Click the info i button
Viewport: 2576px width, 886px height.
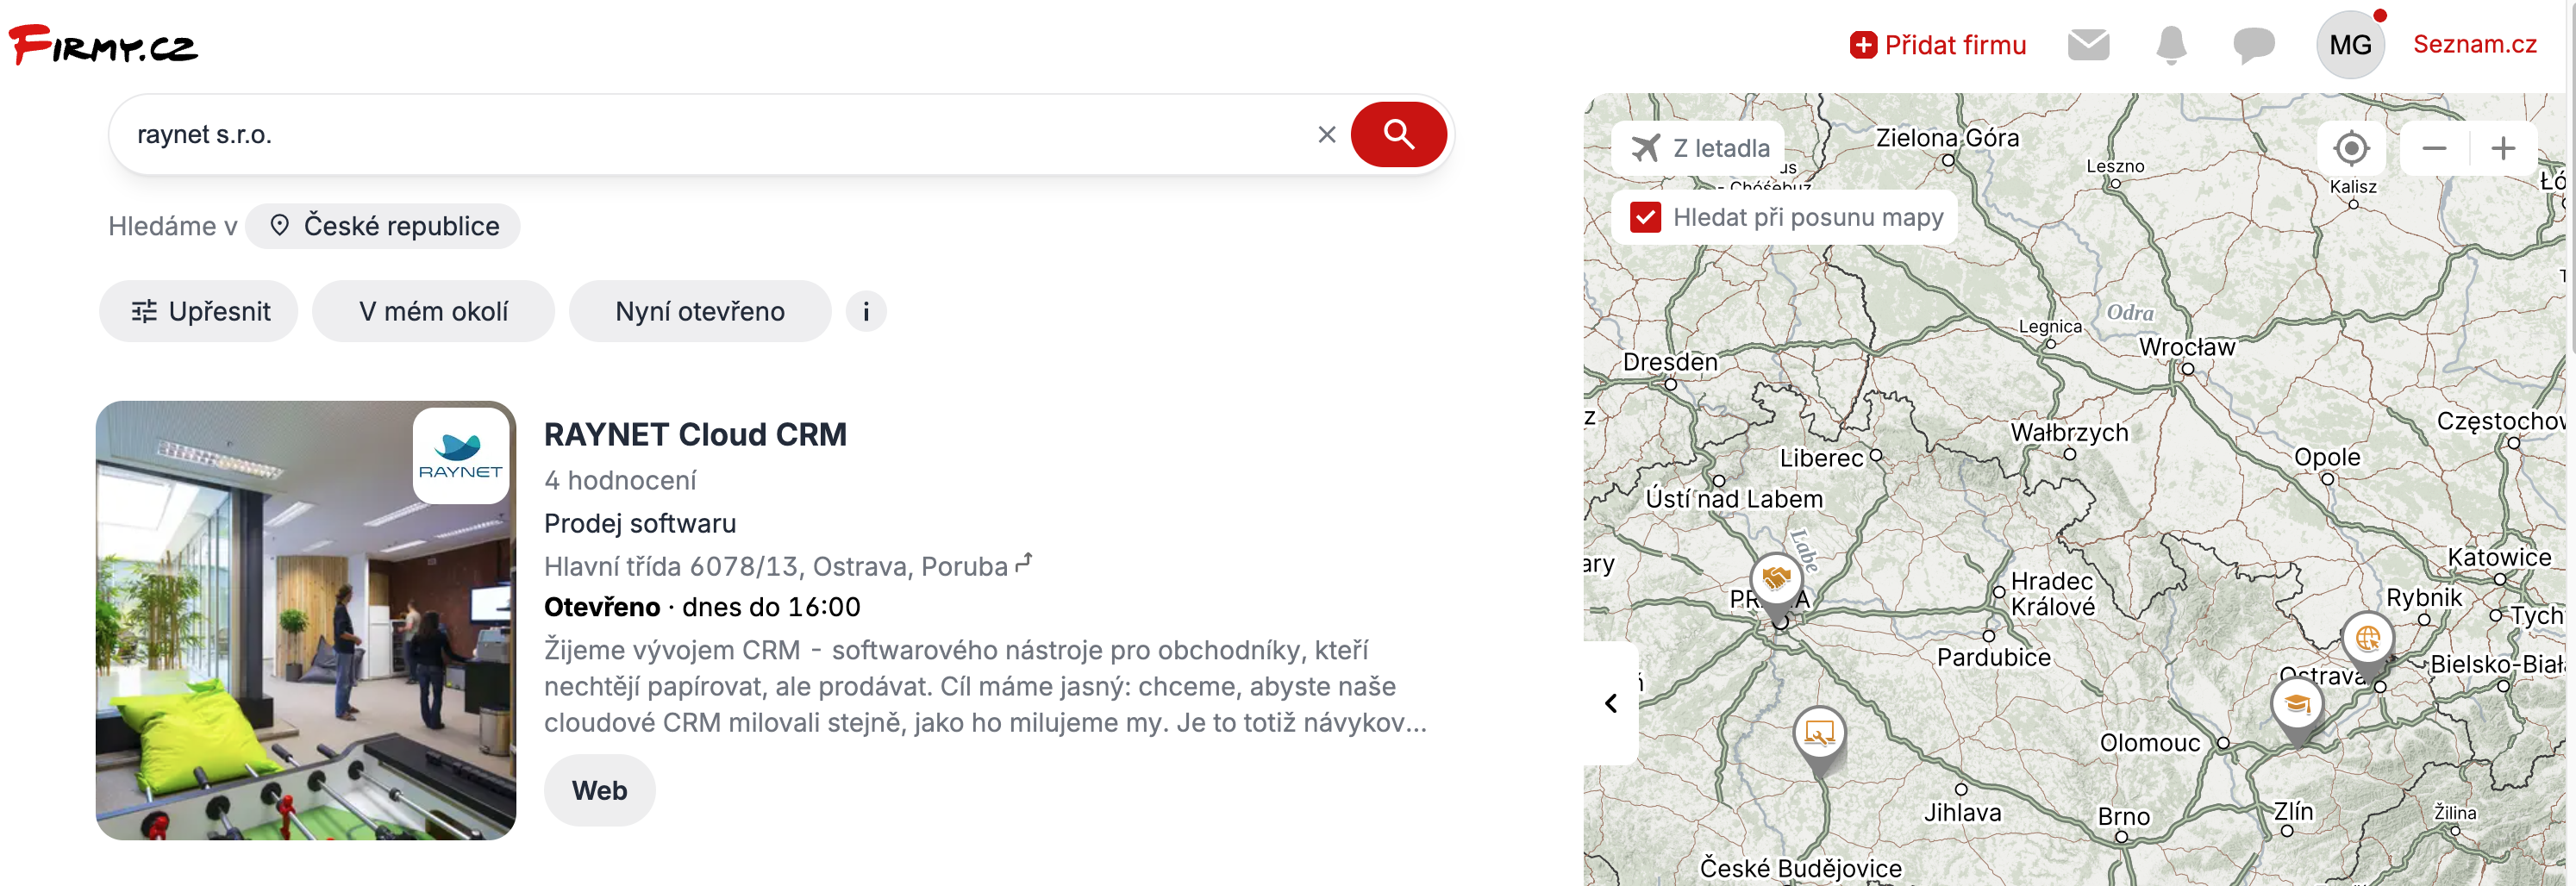[866, 311]
